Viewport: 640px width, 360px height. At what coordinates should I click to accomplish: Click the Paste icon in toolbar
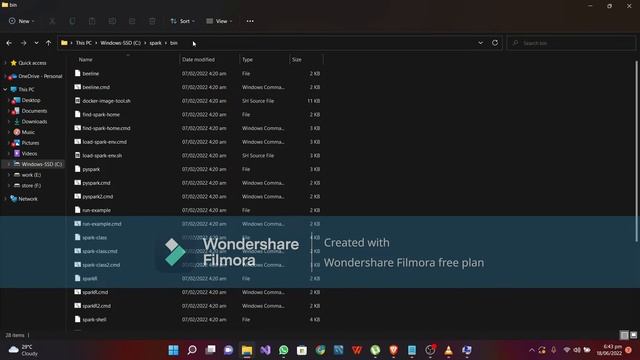92,21
